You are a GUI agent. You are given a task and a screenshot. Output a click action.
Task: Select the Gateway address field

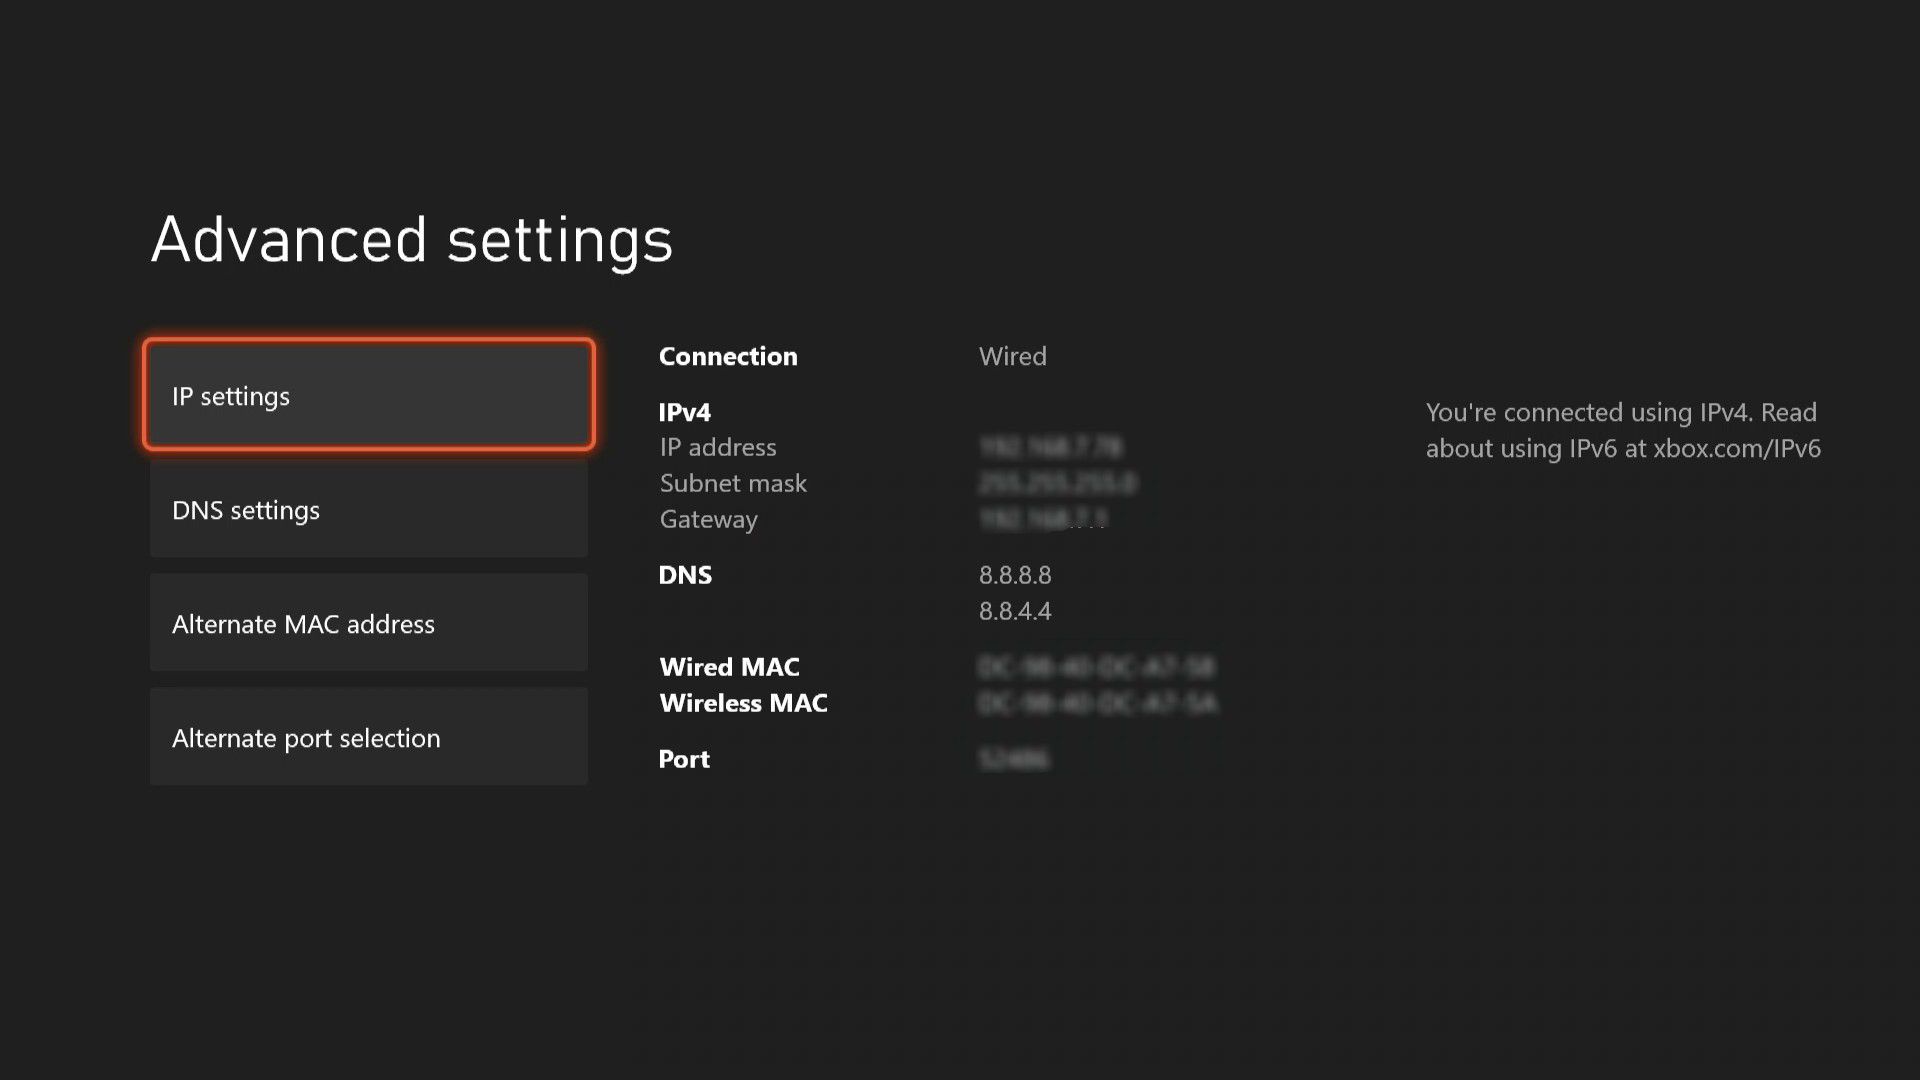click(x=1043, y=519)
